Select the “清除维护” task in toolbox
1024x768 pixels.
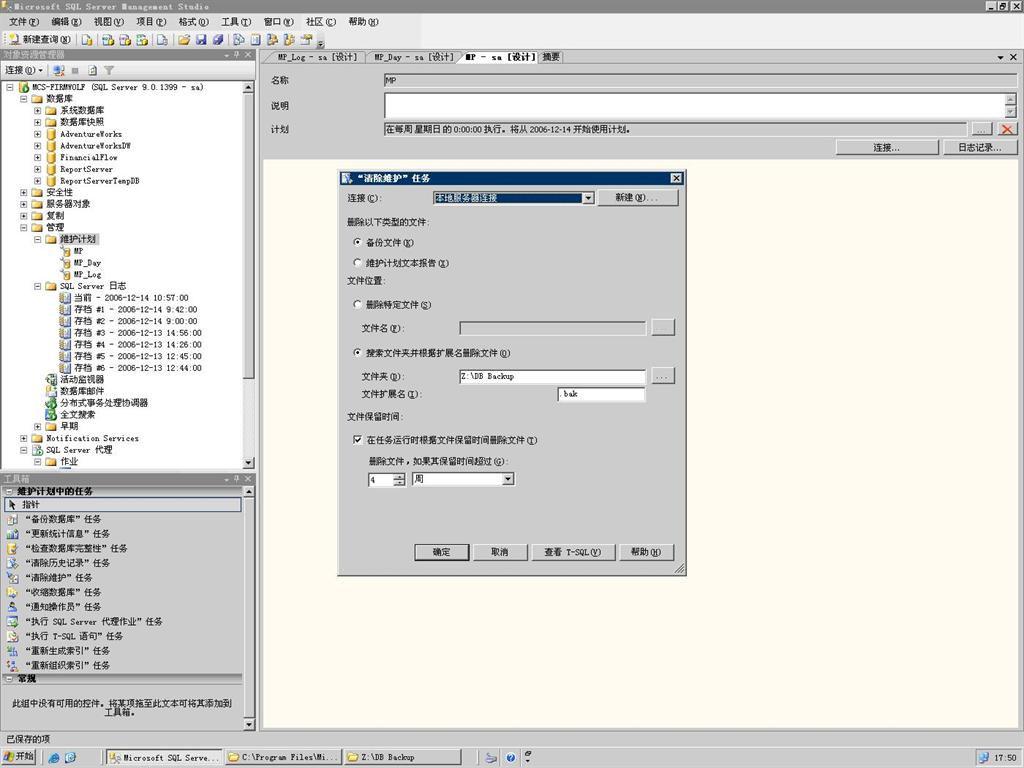[59, 577]
